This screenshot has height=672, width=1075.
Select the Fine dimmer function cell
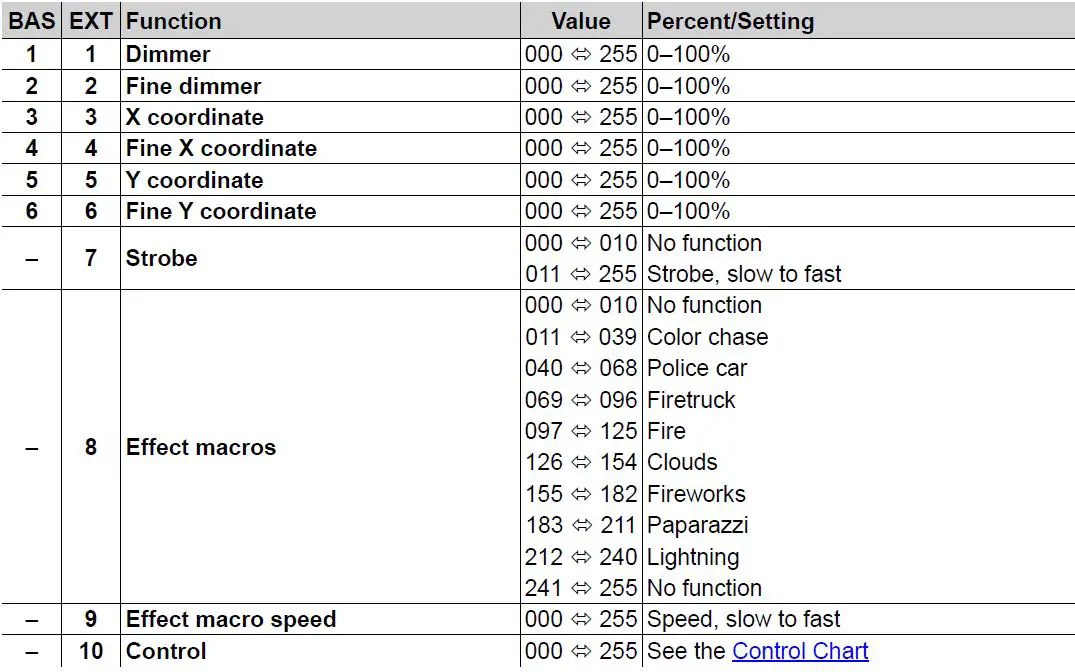pos(193,86)
